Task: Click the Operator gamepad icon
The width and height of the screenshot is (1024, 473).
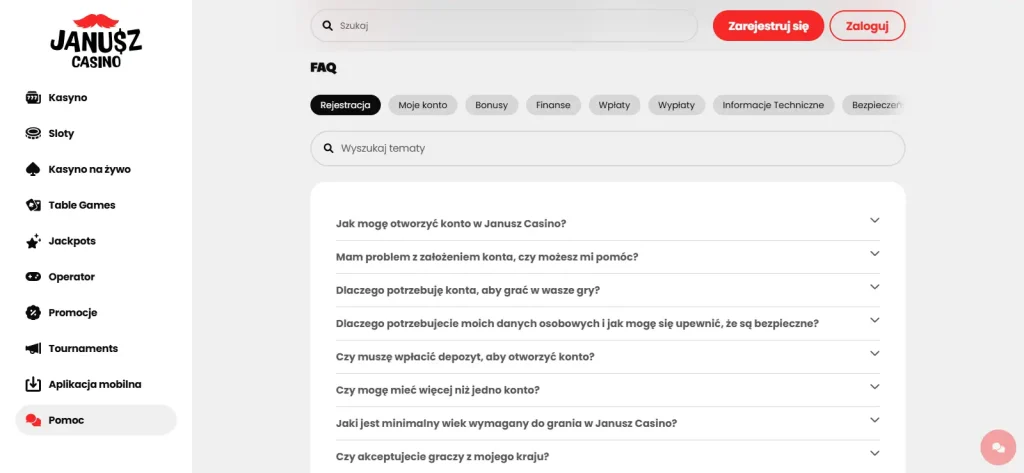Action: coord(33,277)
